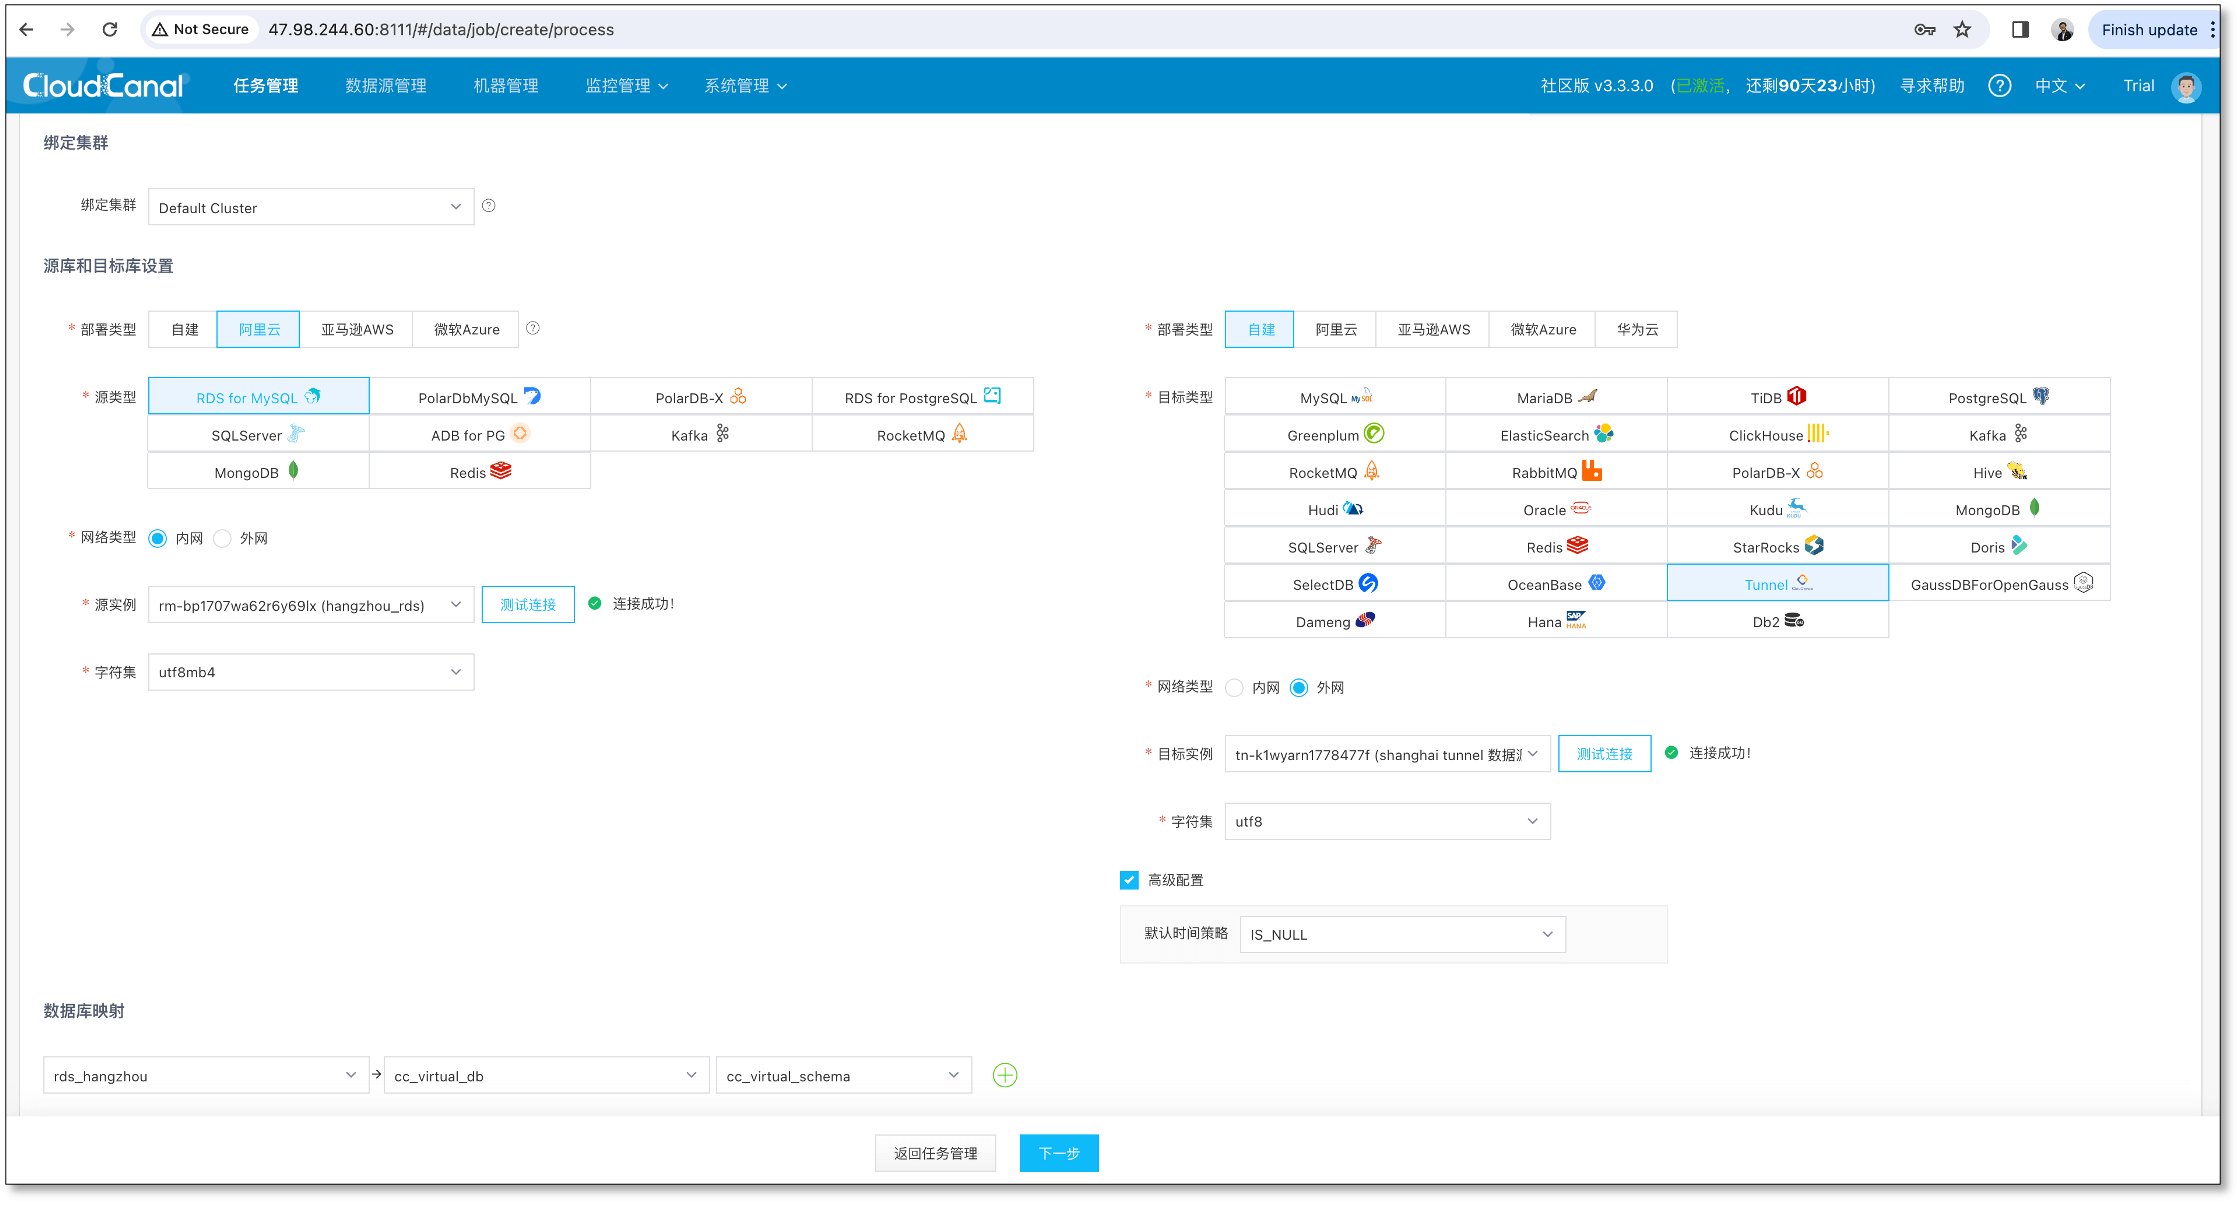The height and width of the screenshot is (1206, 2240).
Task: Open the utf8mb4 charset dropdown
Action: [x=310, y=672]
